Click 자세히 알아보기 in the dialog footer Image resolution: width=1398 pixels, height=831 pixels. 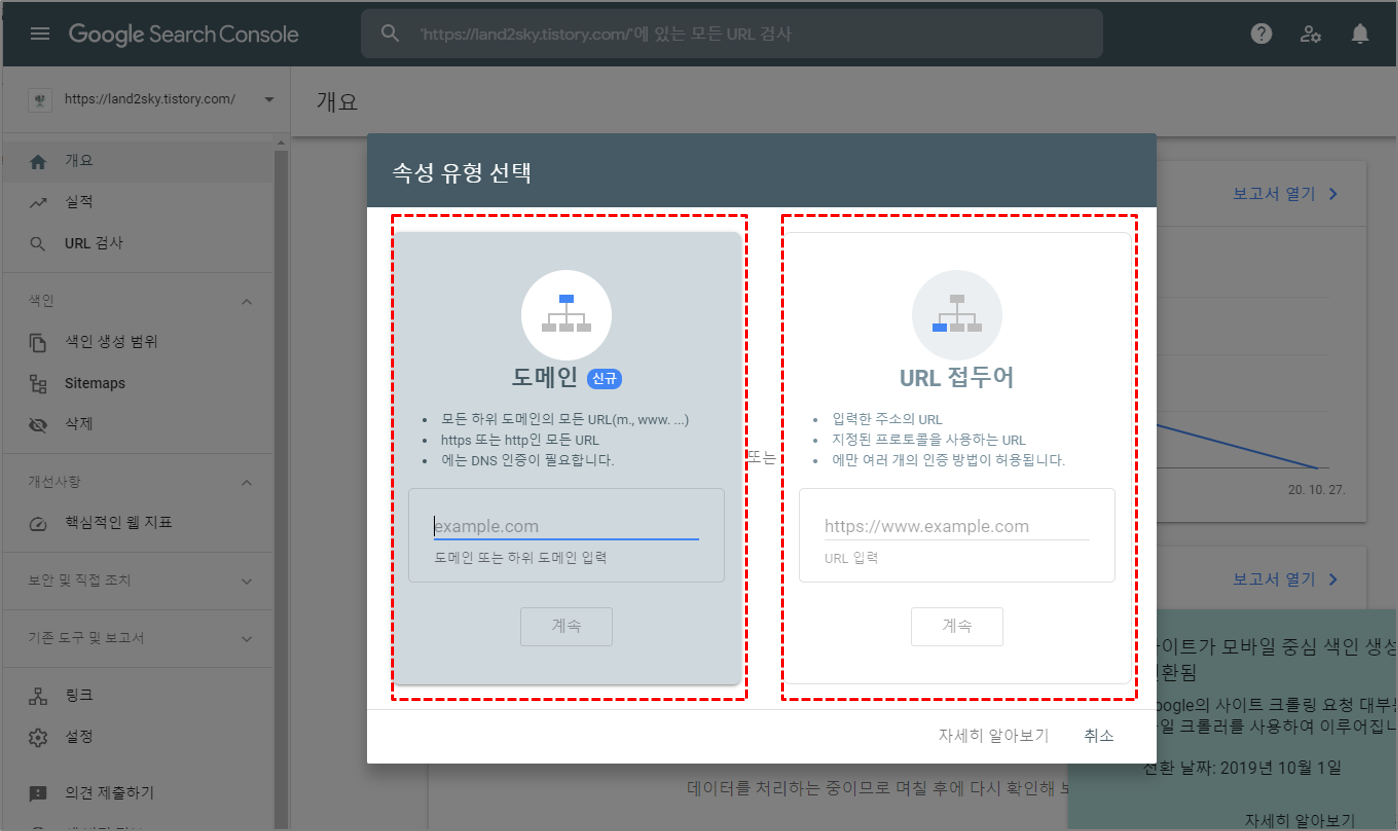994,735
